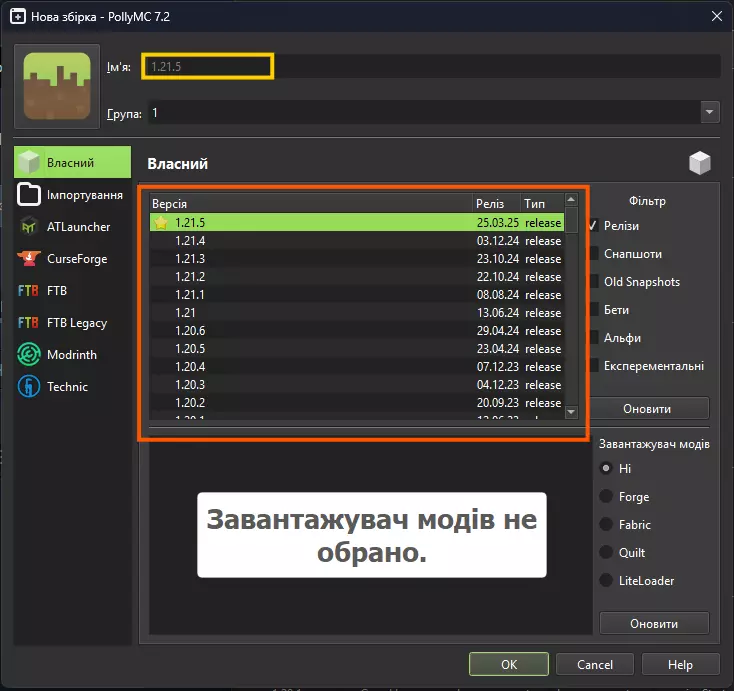The height and width of the screenshot is (691, 734).
Task: Select the Ні mod loader radio button
Action: [x=606, y=468]
